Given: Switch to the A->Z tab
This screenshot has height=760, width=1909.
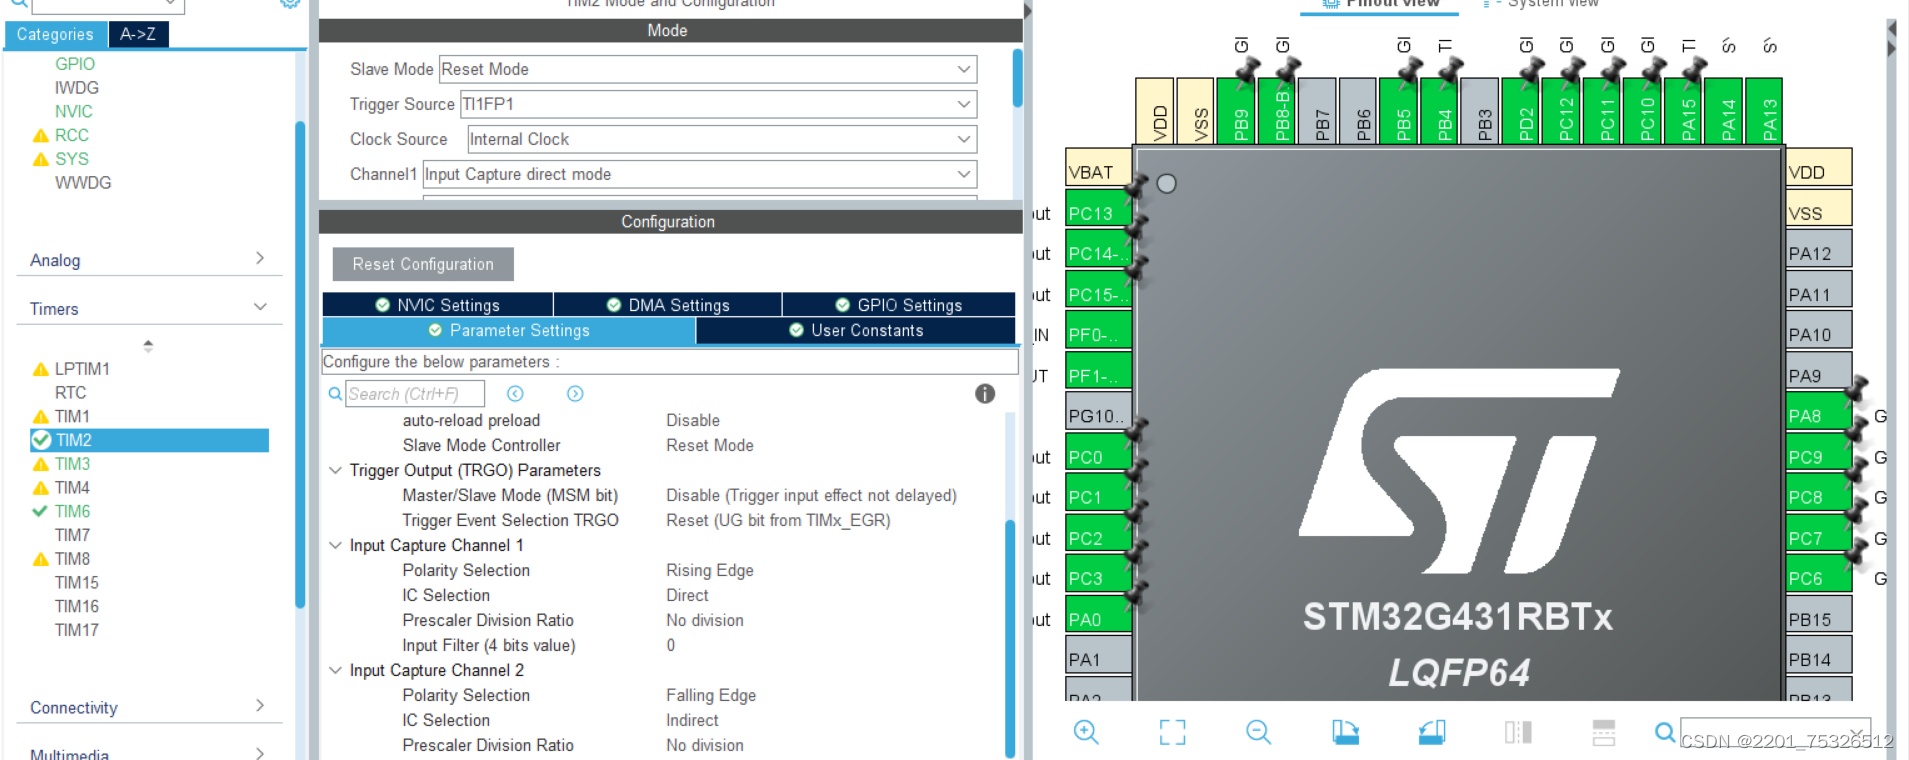Looking at the screenshot, I should click(138, 34).
